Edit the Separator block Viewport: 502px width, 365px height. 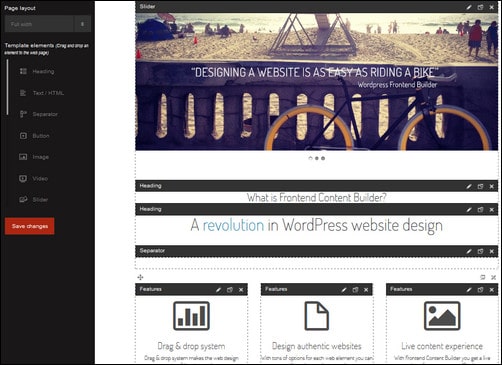coord(469,251)
